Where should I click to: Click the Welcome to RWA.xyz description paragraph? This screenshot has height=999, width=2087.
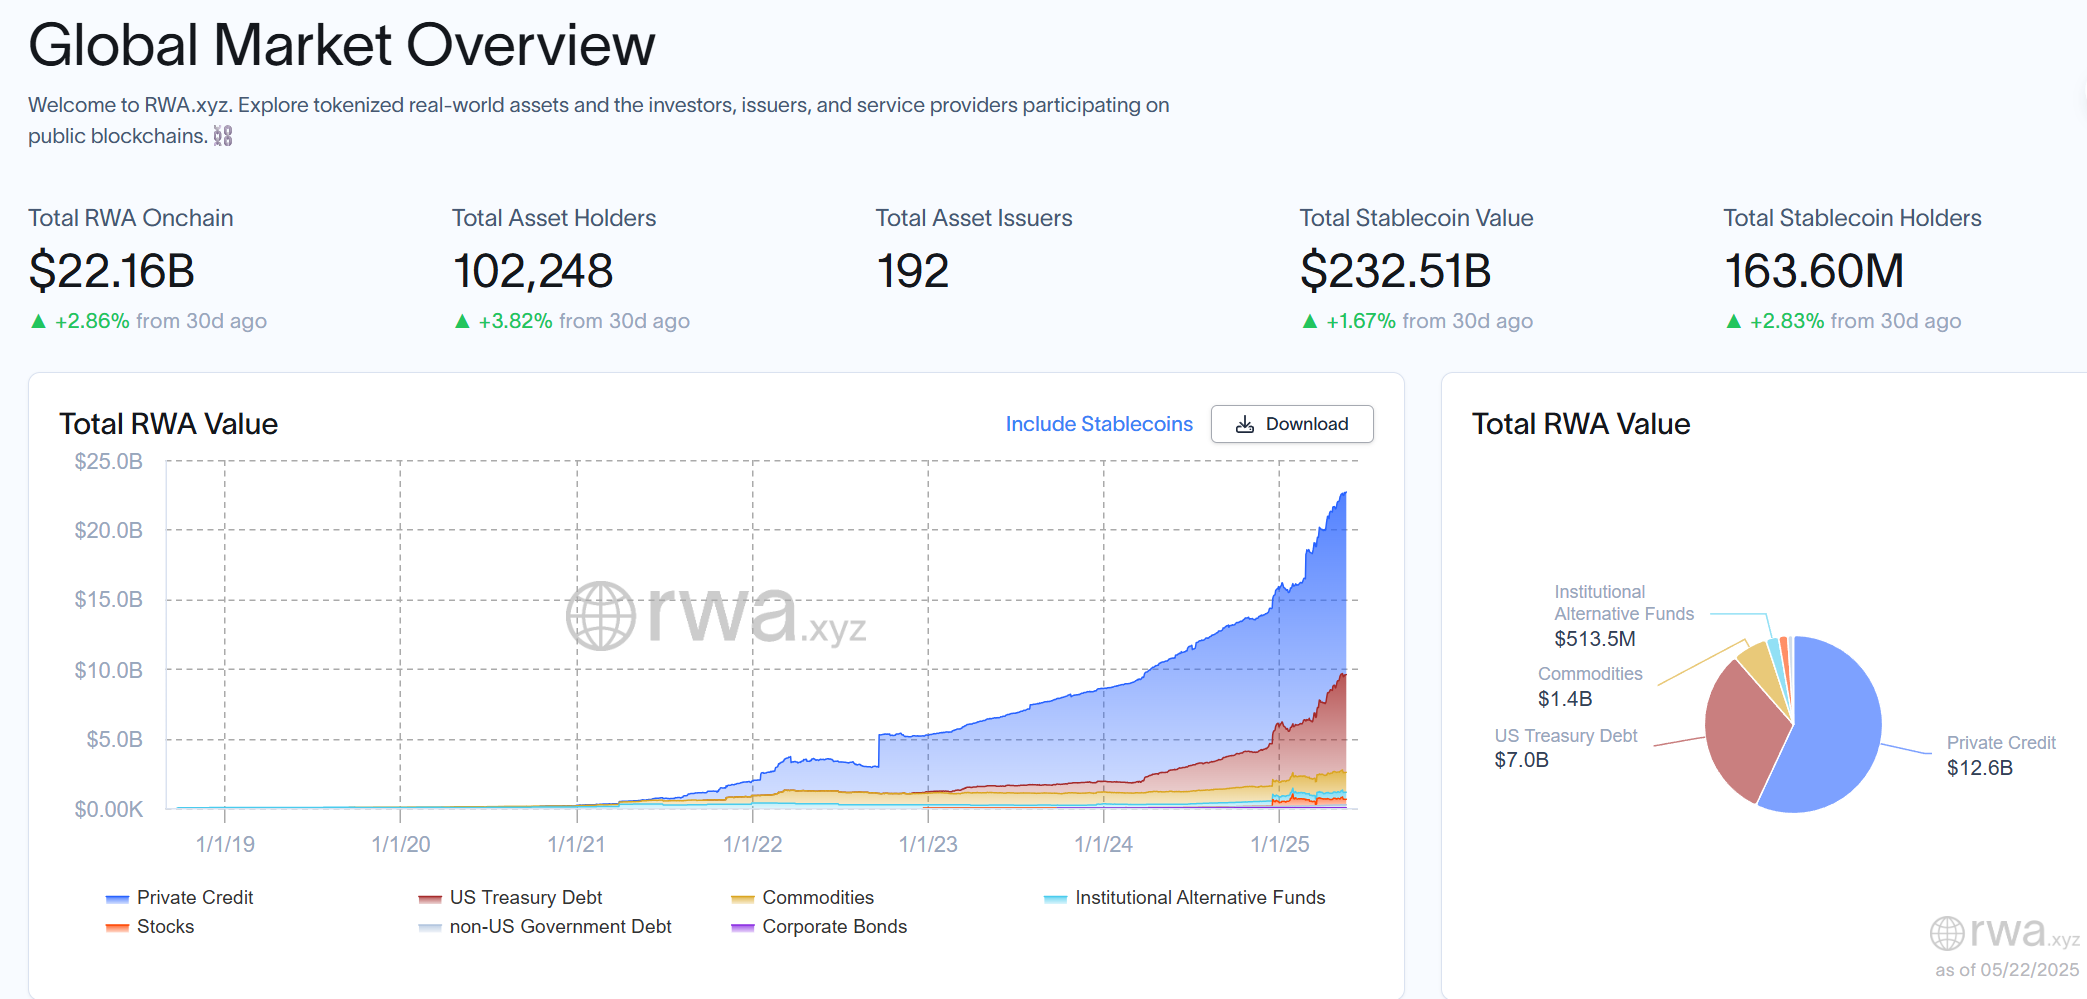(598, 120)
